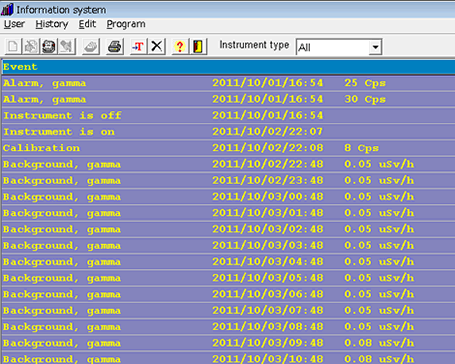The height and width of the screenshot is (364, 455).
Task: Select Background, gamma row at 2011/10/03/08:48
Action: [x=228, y=327]
